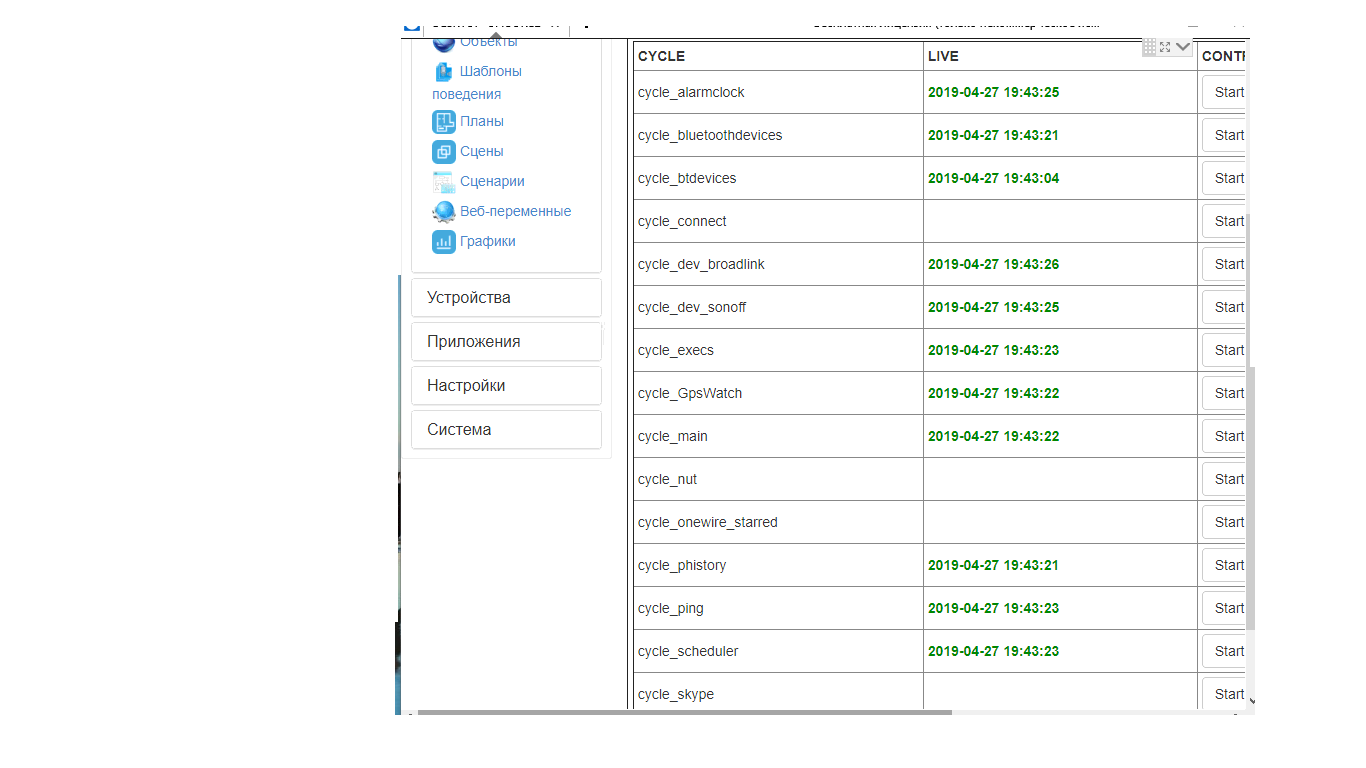Click the live timestamp for cycle_scheduler
Image resolution: width=1366 pixels, height=768 pixels.
993,651
